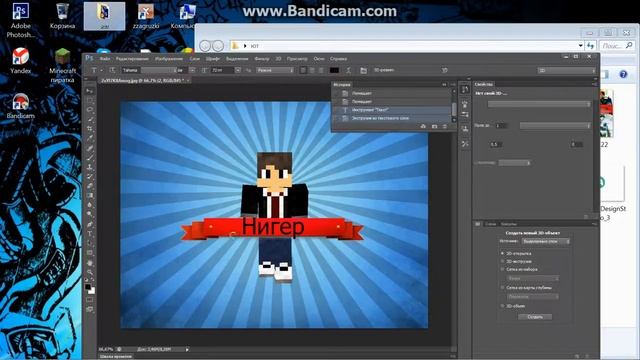The width and height of the screenshot is (640, 360).
Task: Select the Сетка из набора radio button
Action: (502, 269)
